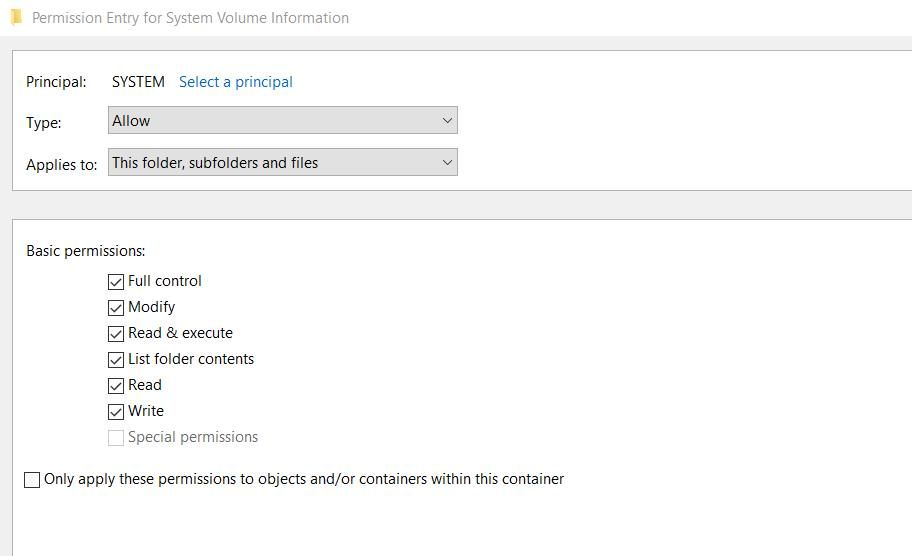The image size is (912, 556).
Task: Enable Only apply these permissions to objects checkbox
Action: point(32,480)
